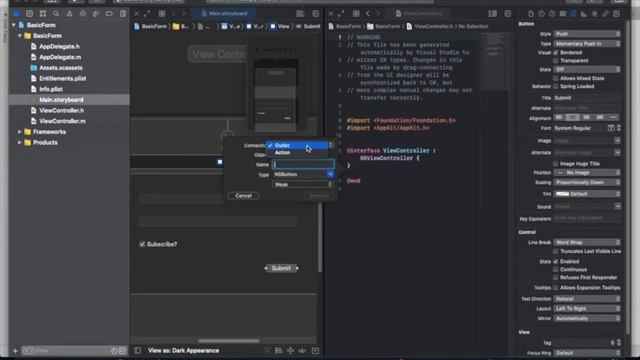640x360 pixels.
Task: Open the Size inspector ruler icon
Action: [584, 13]
